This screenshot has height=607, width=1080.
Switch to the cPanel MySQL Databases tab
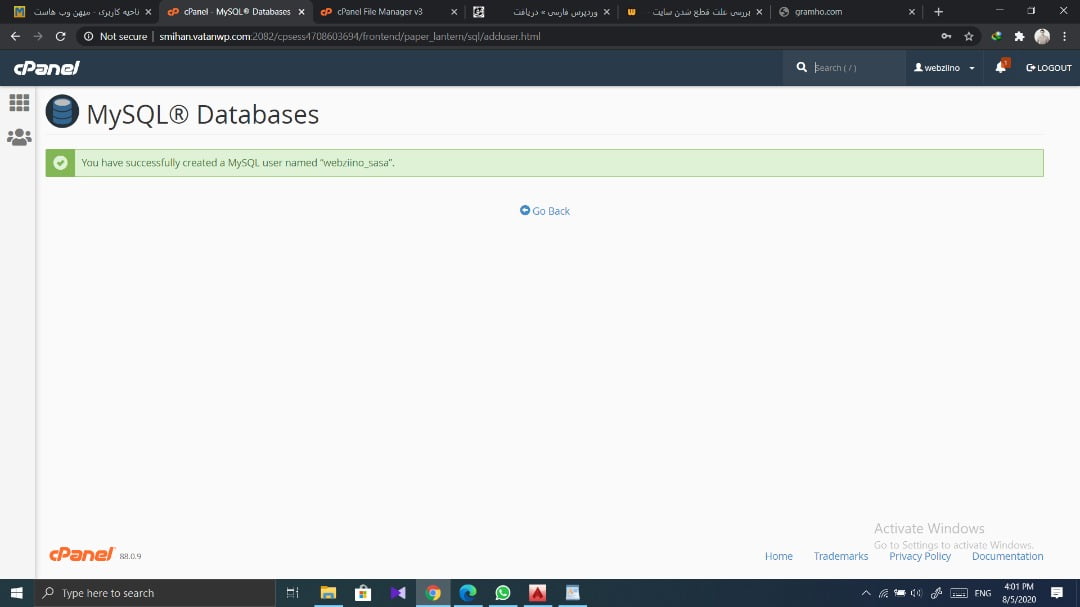pyautogui.click(x=237, y=12)
